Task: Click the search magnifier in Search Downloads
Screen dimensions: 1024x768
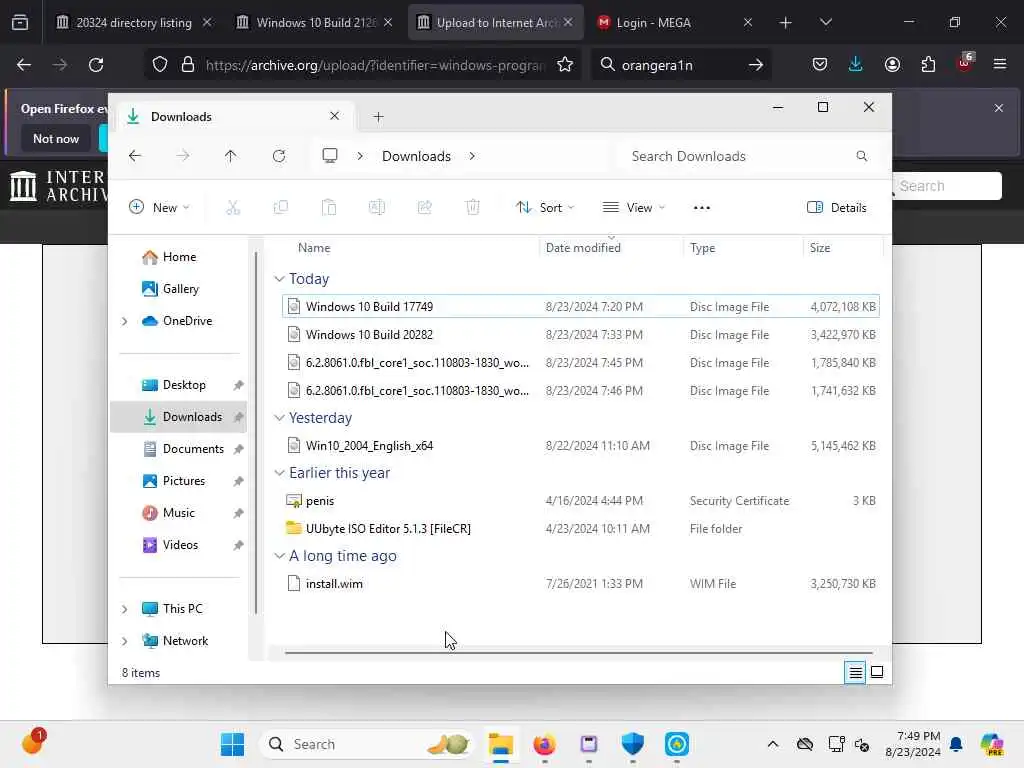Action: [861, 156]
